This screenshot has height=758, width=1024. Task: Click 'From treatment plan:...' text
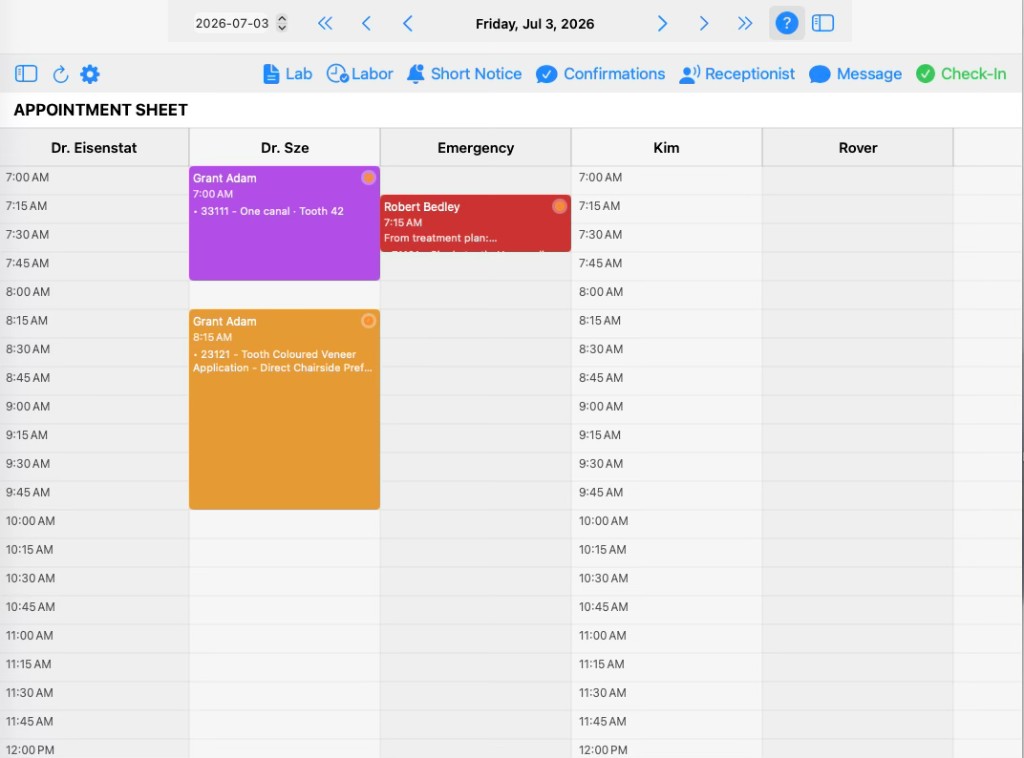point(440,238)
